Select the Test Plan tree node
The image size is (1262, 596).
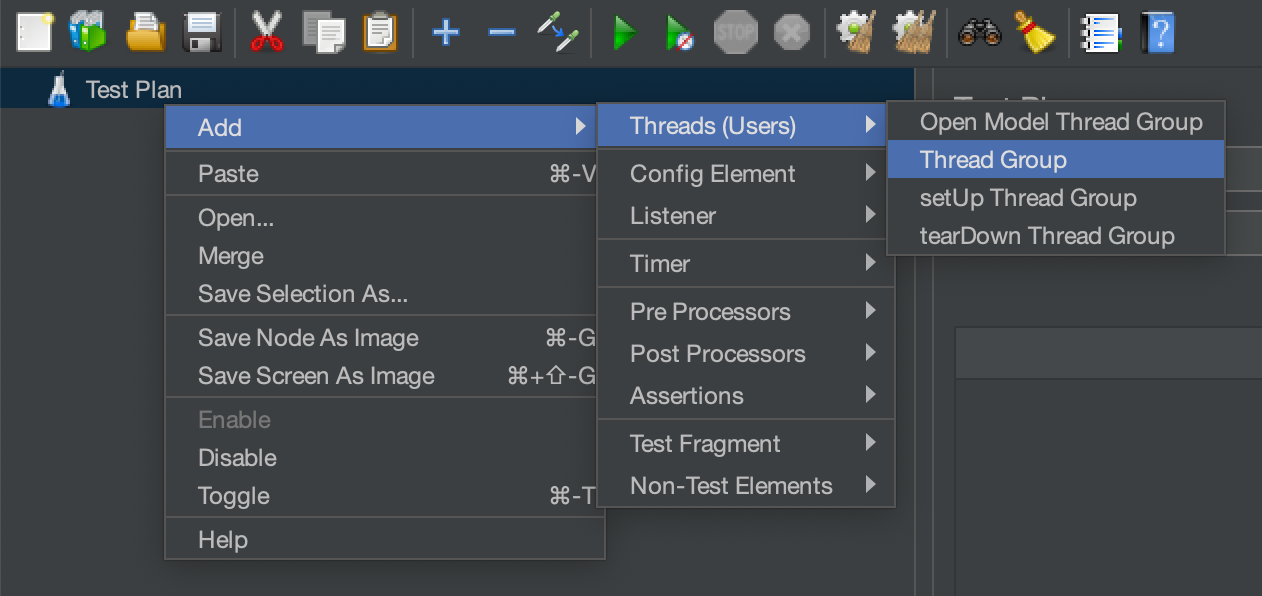click(133, 90)
